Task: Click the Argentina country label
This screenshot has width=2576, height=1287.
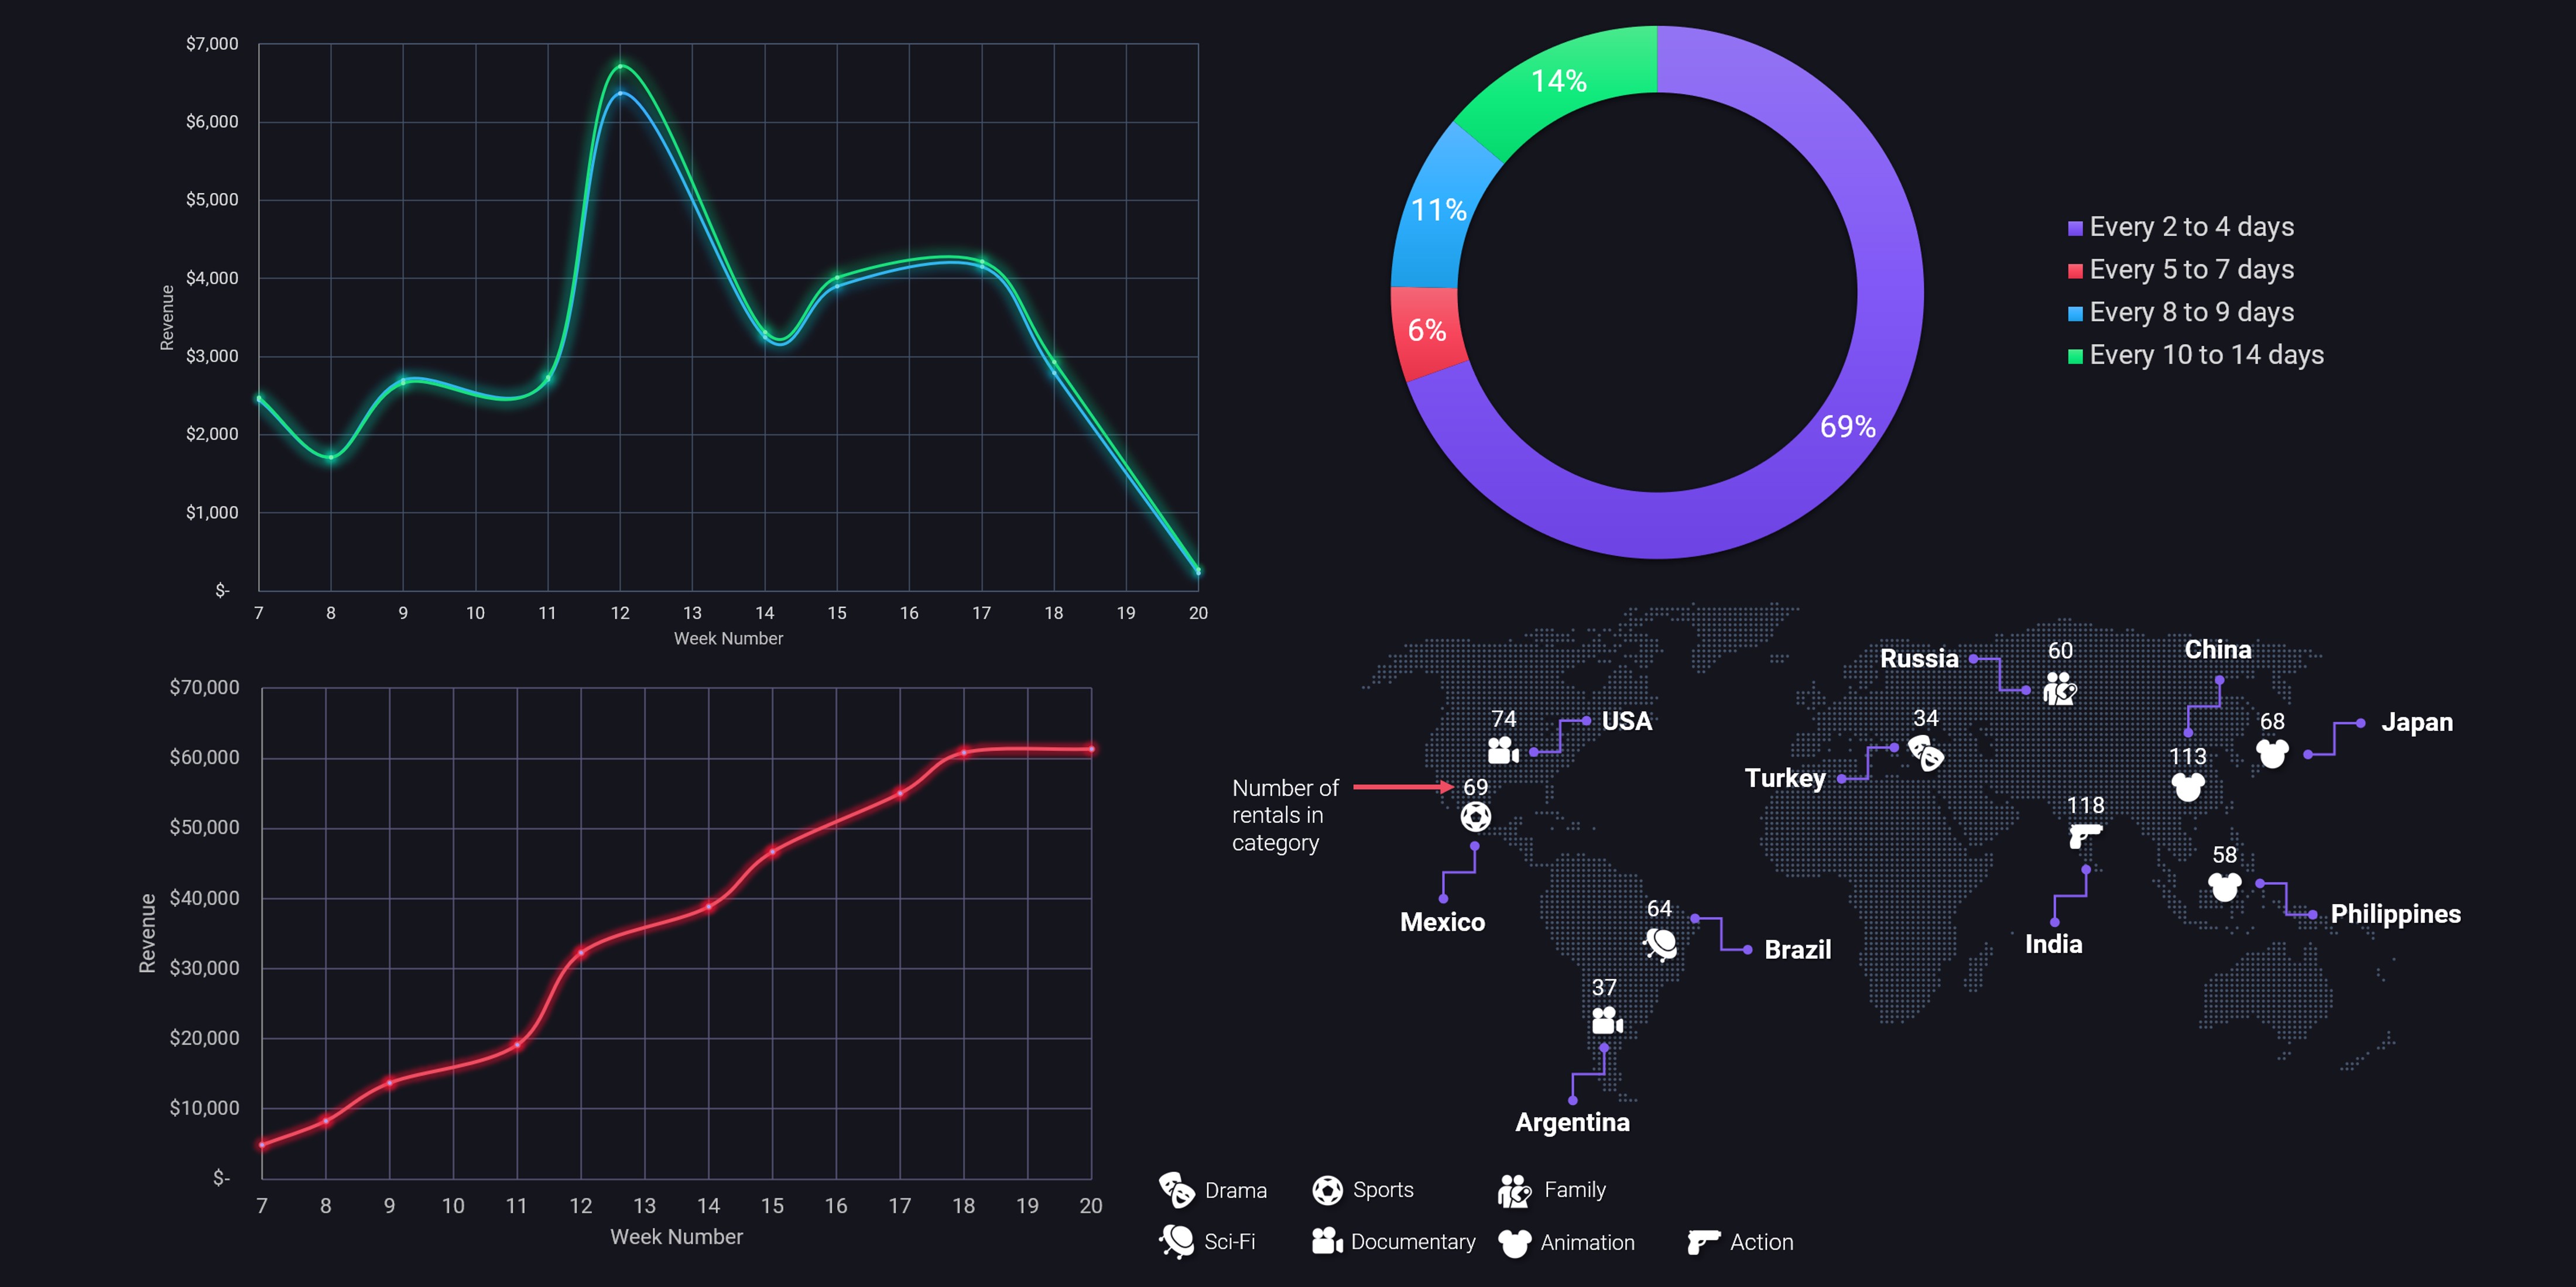Action: (1572, 1122)
